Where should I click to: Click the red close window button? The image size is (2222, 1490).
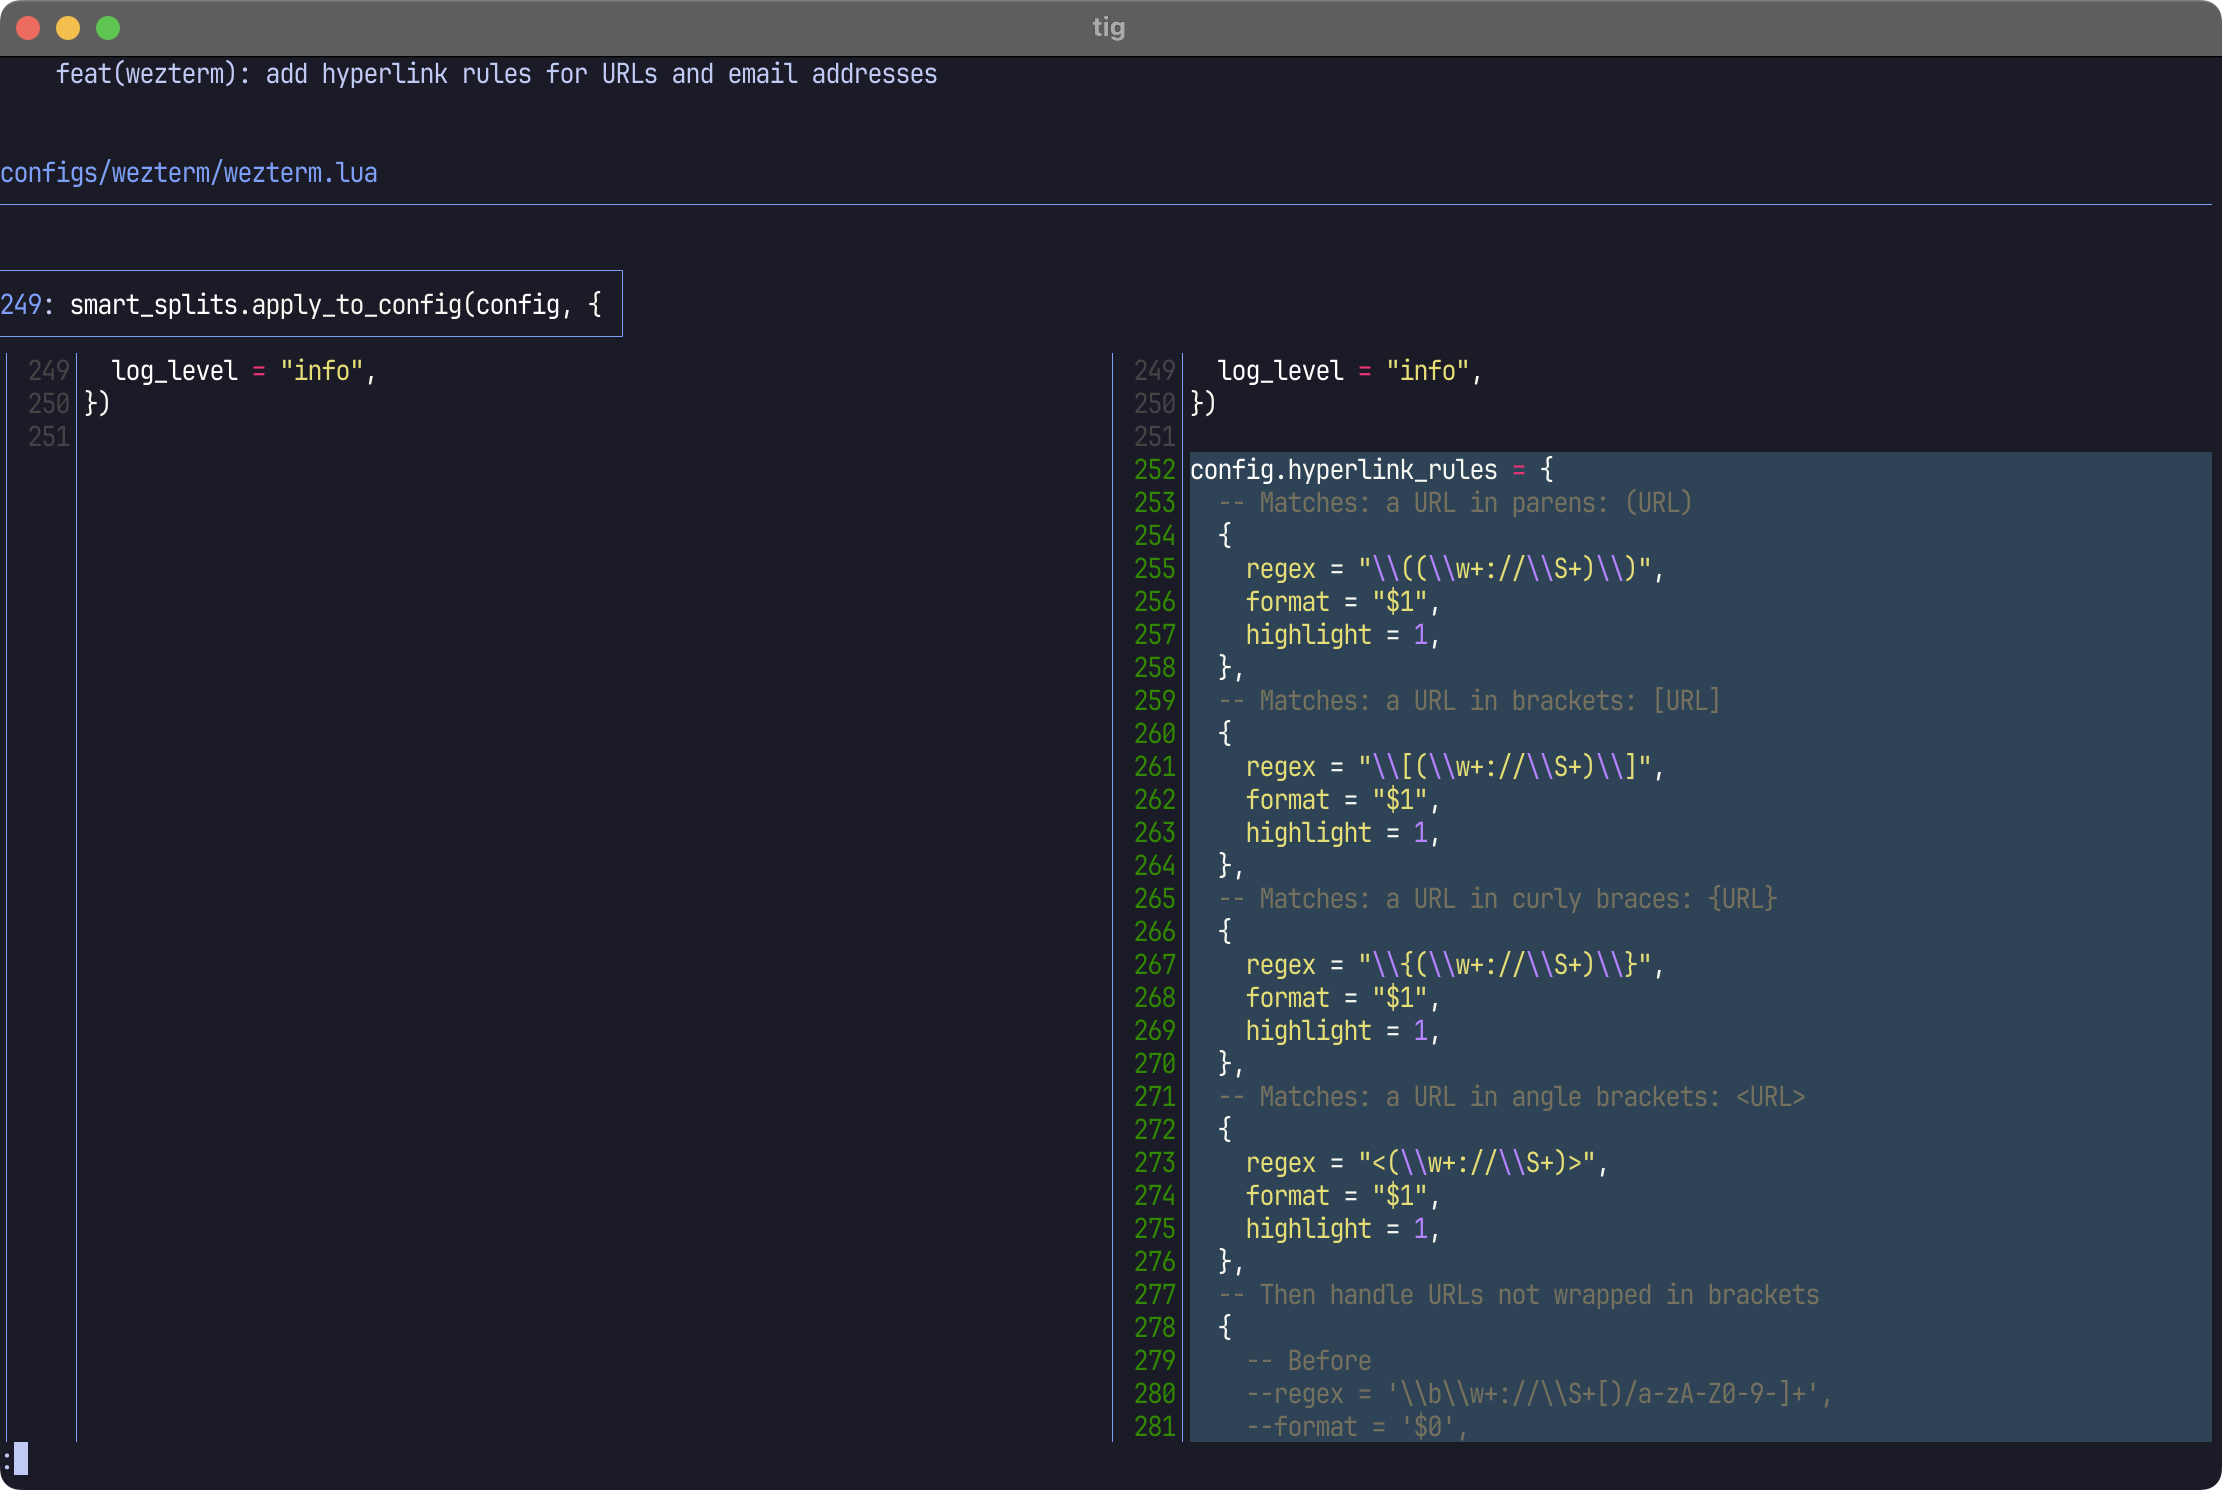point(28,28)
